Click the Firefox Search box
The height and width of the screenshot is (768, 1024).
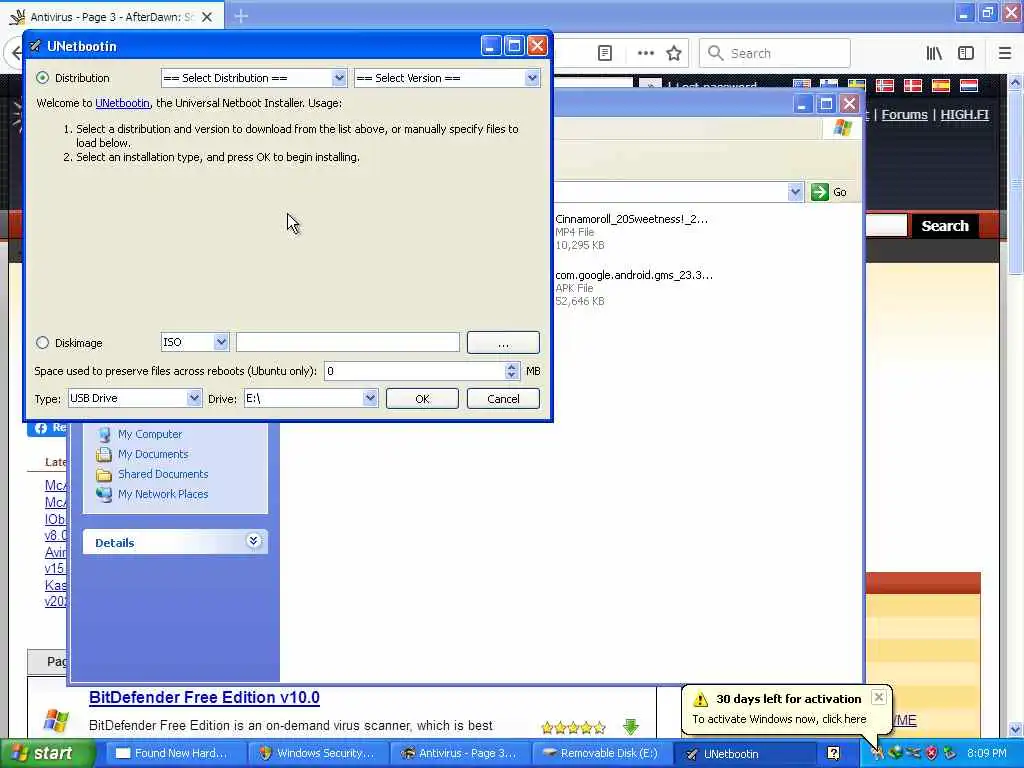(x=775, y=53)
